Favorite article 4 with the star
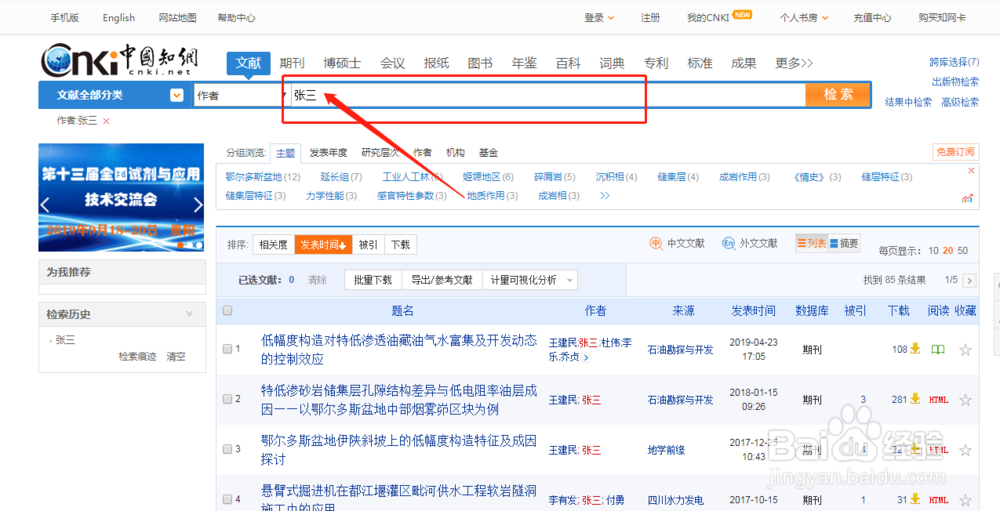 click(966, 500)
